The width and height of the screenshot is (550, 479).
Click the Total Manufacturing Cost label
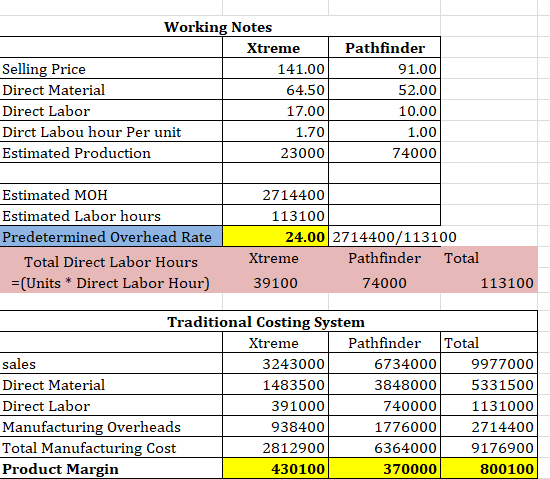(x=111, y=448)
